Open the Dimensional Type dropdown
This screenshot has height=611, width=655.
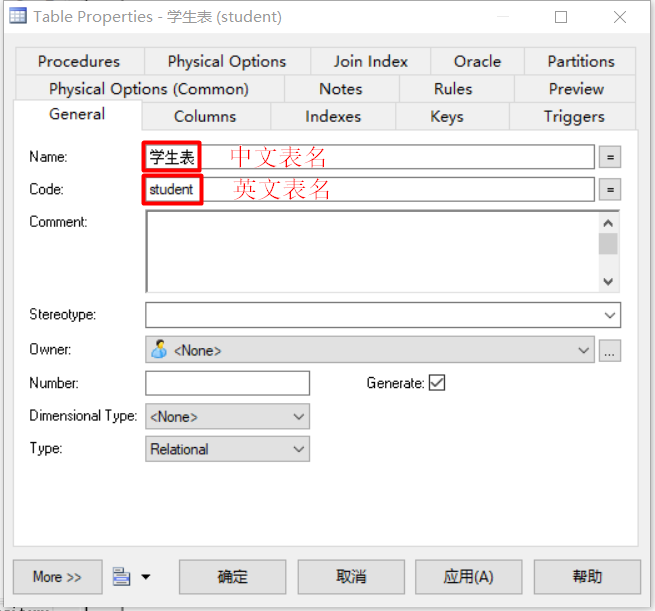click(298, 416)
